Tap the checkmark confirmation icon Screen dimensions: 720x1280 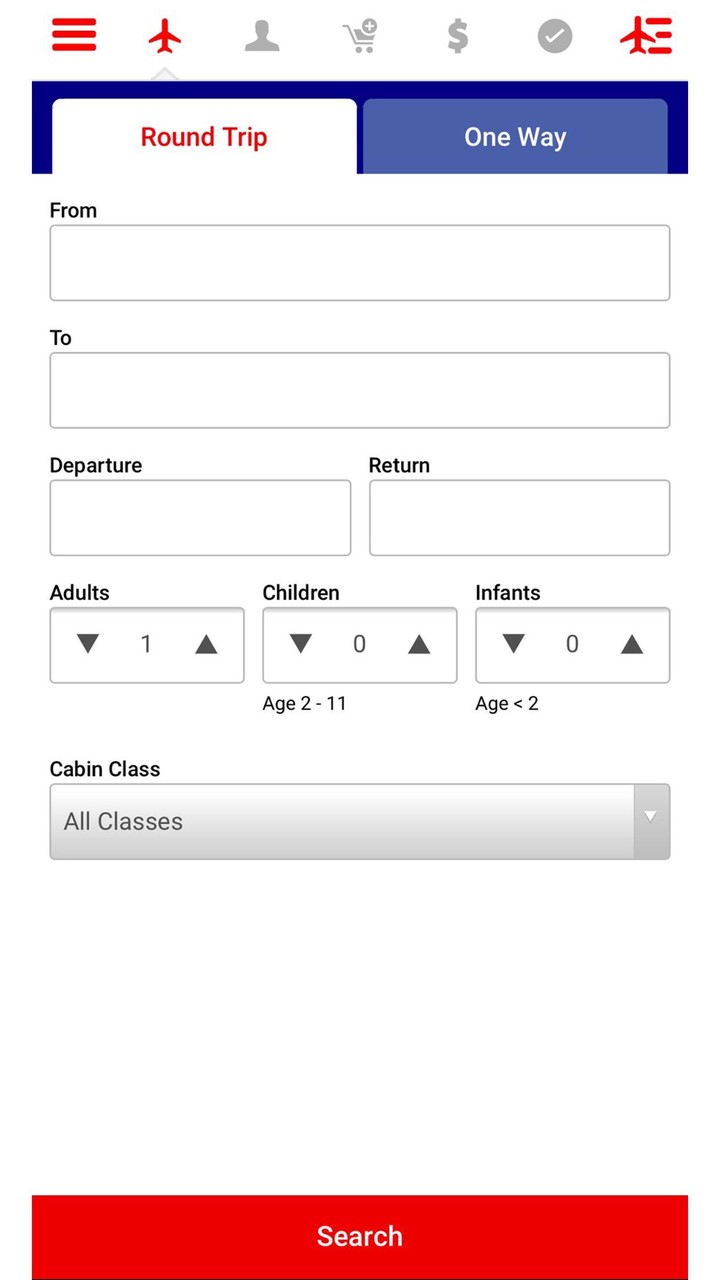coord(555,37)
